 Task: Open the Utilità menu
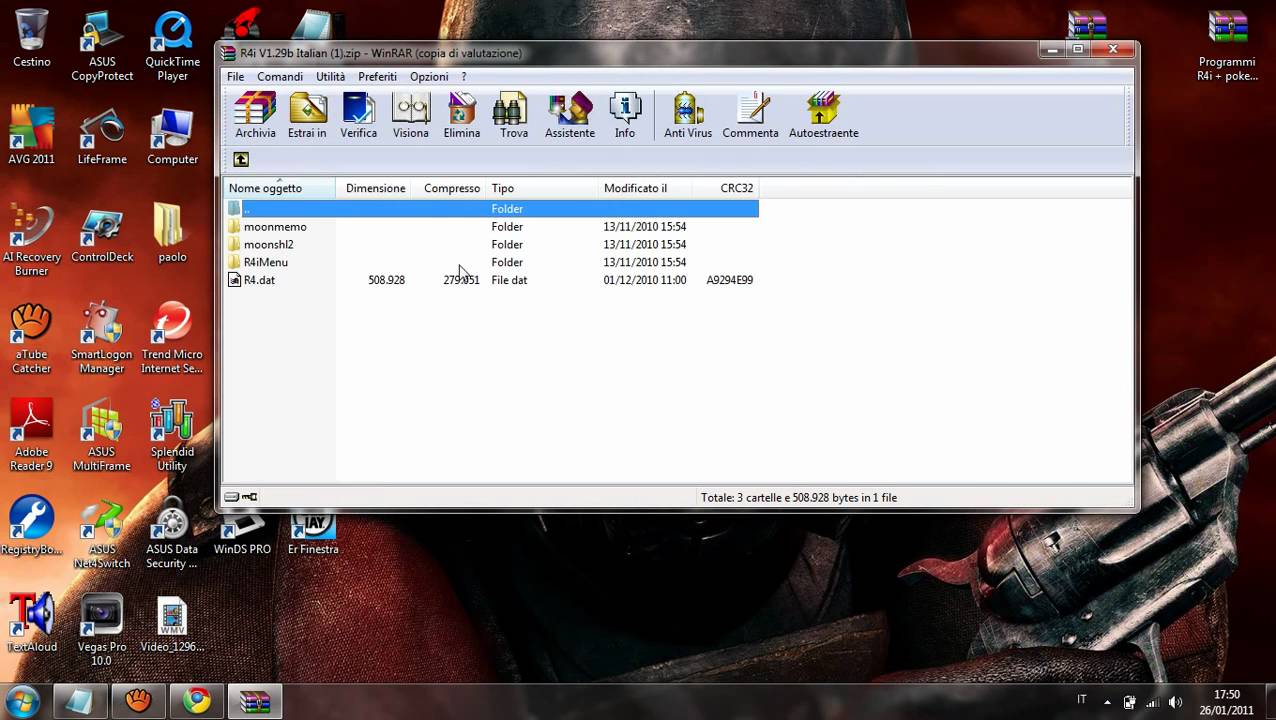330,77
